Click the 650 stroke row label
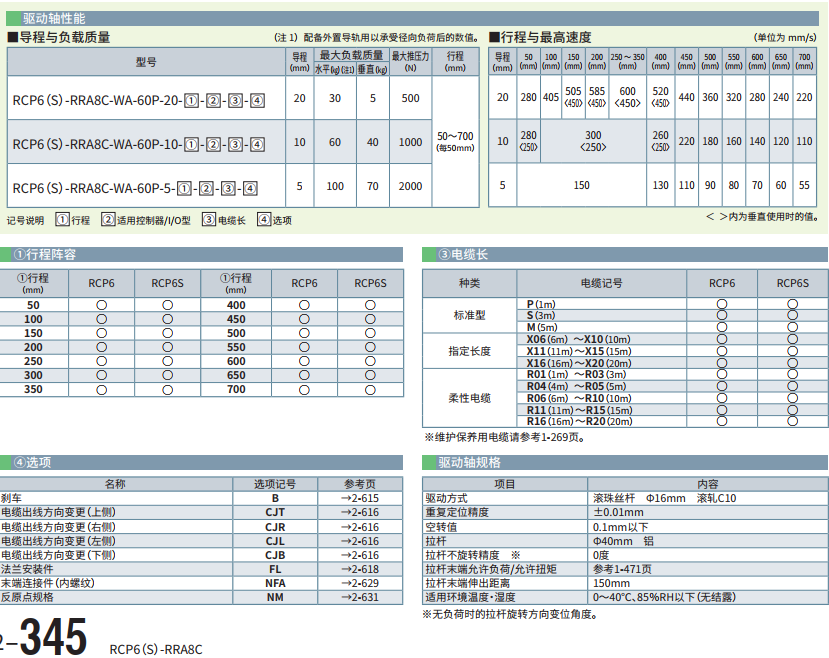 [x=236, y=375]
